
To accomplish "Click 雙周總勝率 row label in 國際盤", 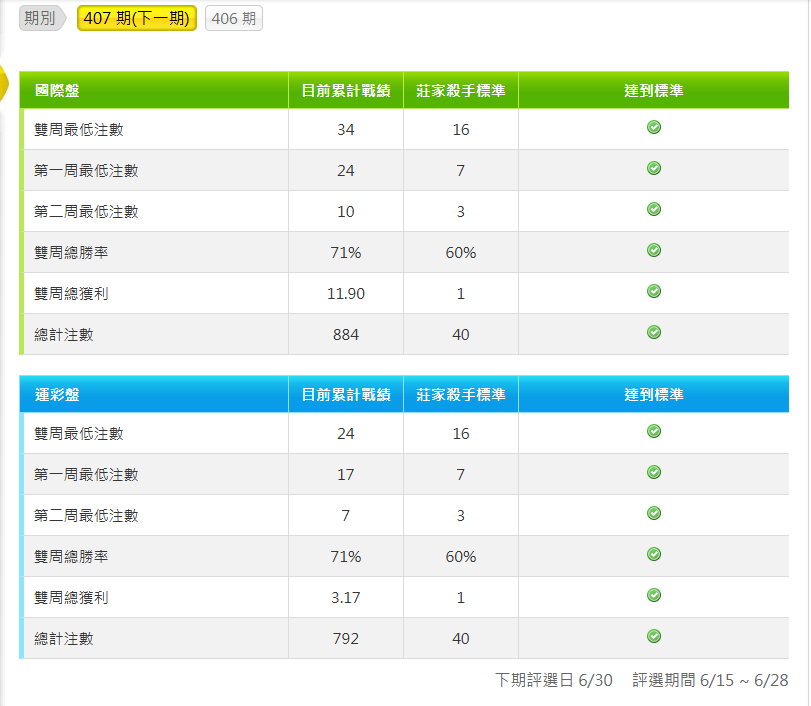I will (71, 252).
